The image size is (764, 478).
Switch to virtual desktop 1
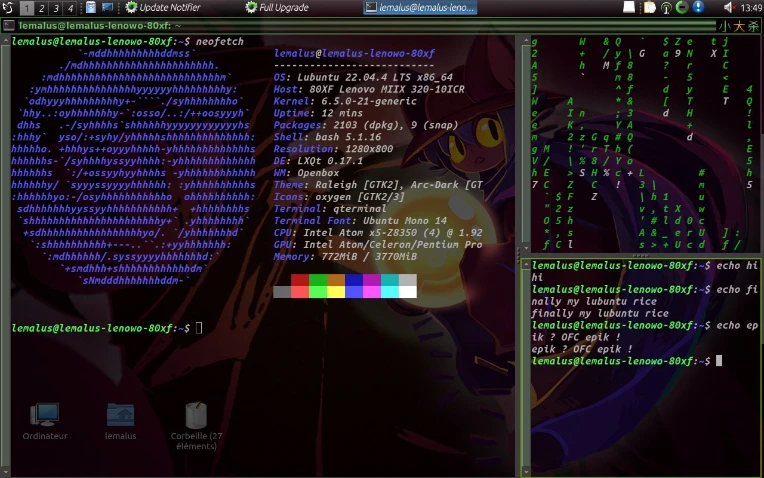click(x=27, y=8)
